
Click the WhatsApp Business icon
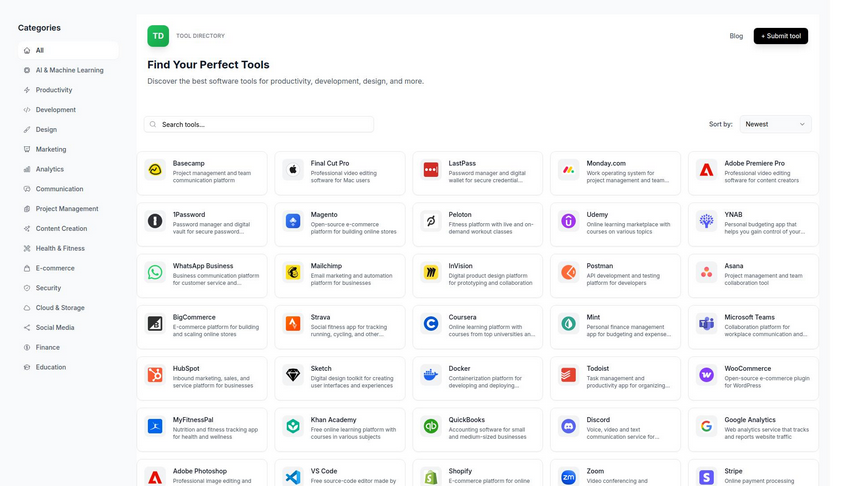pyautogui.click(x=155, y=272)
